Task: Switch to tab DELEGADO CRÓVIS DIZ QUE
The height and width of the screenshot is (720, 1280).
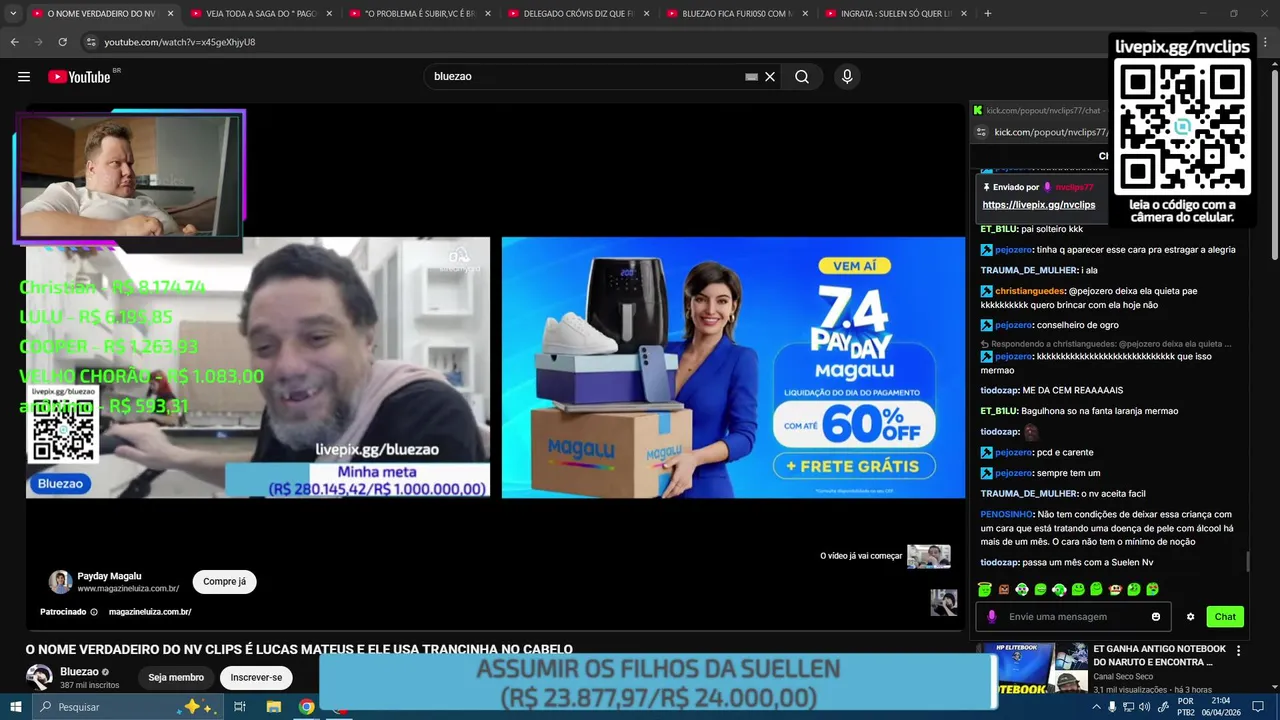Action: coord(579,14)
